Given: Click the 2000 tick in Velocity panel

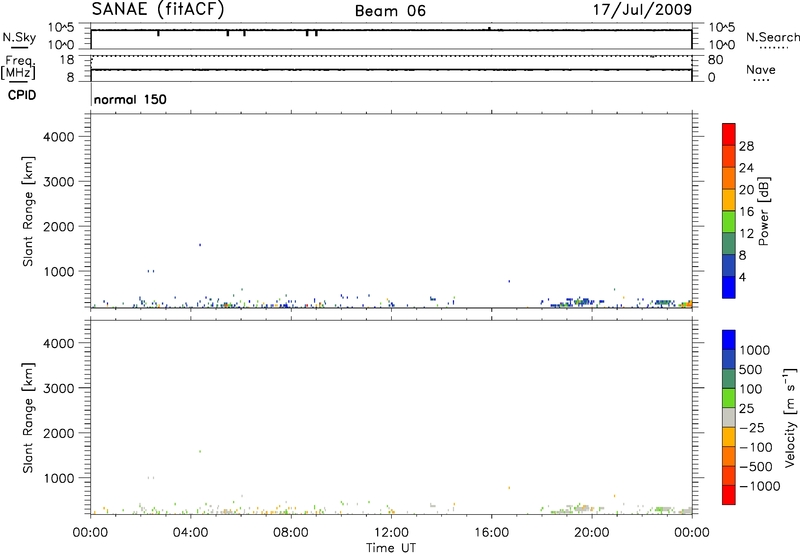Looking at the screenshot, I should click(59, 433).
